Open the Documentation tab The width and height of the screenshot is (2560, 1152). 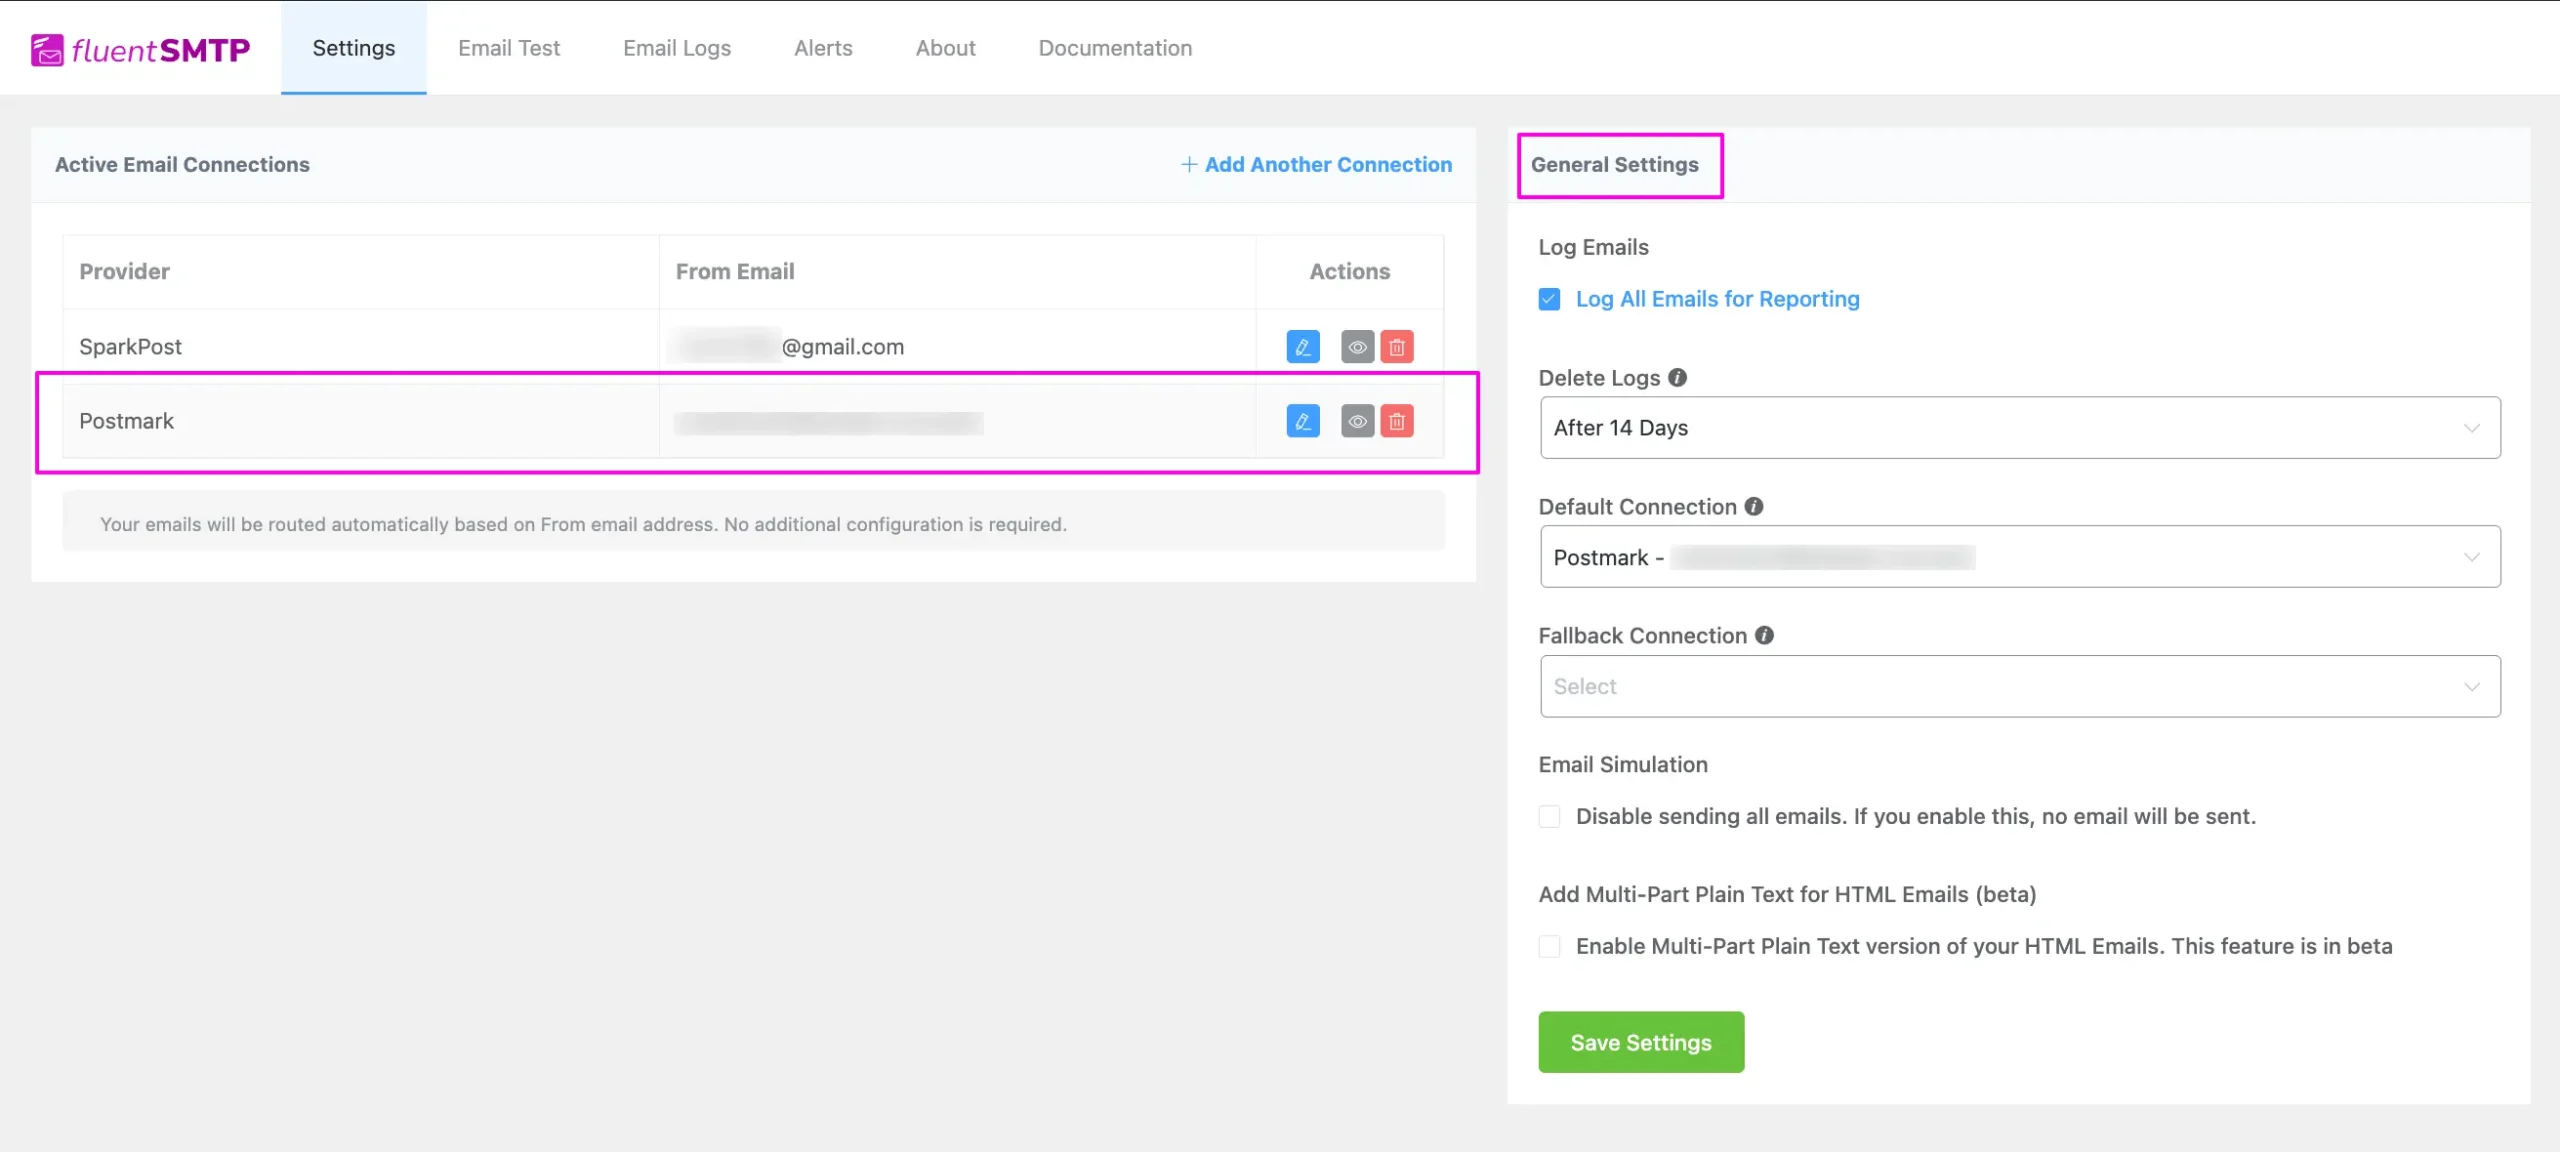click(x=1115, y=48)
